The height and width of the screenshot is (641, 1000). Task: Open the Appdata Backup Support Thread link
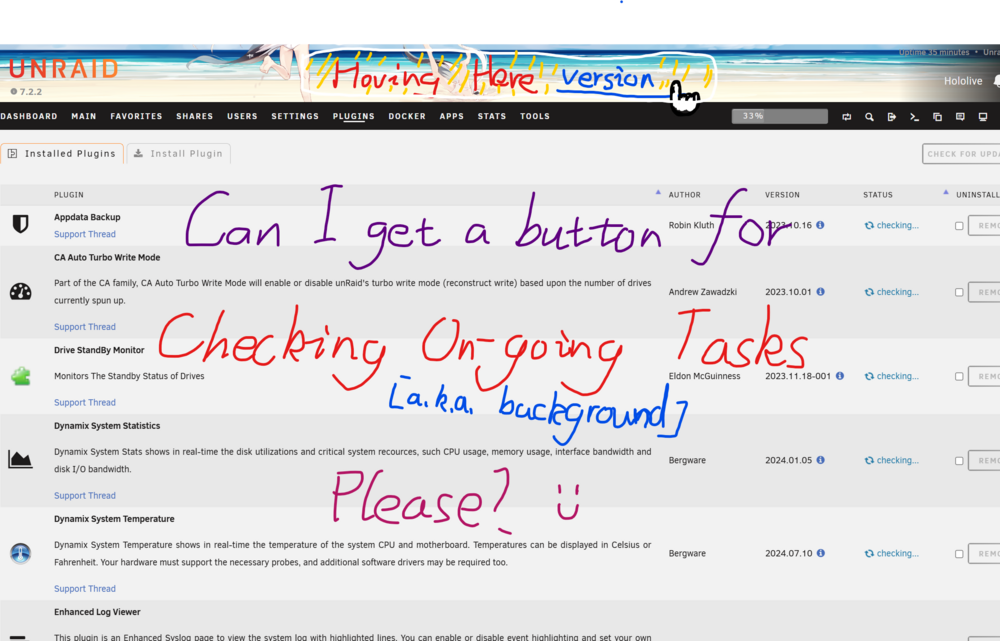(x=85, y=234)
